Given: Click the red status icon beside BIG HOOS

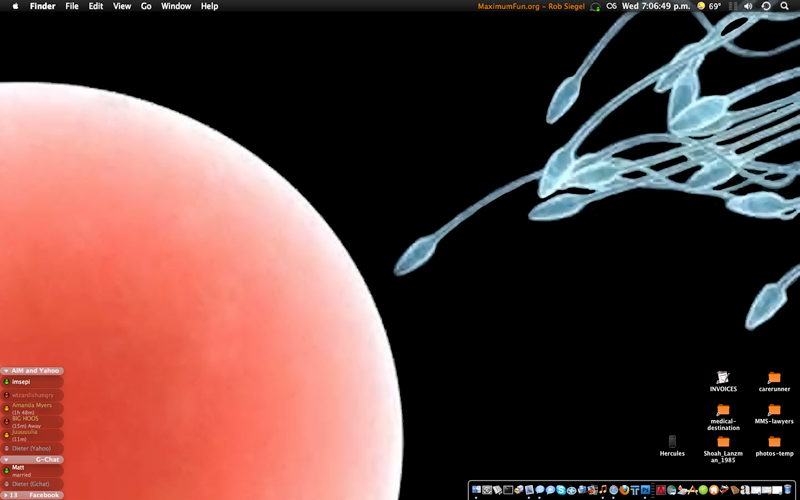Looking at the screenshot, I should pos(7,421).
